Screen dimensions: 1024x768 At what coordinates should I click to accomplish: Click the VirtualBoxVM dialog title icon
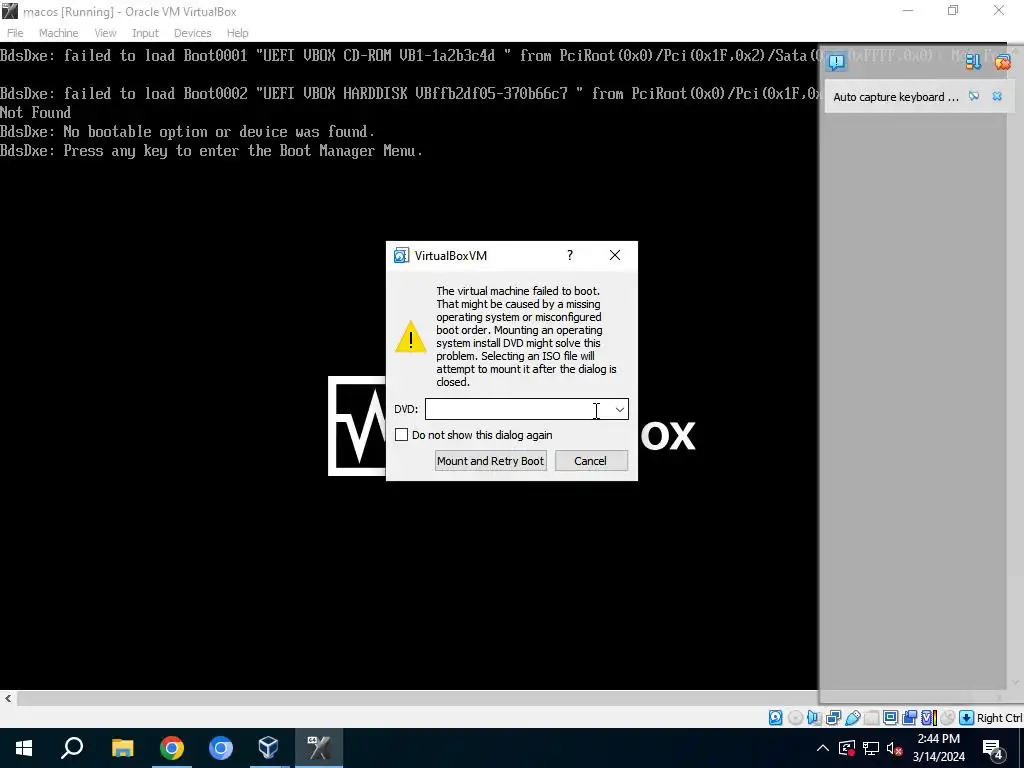(x=401, y=255)
